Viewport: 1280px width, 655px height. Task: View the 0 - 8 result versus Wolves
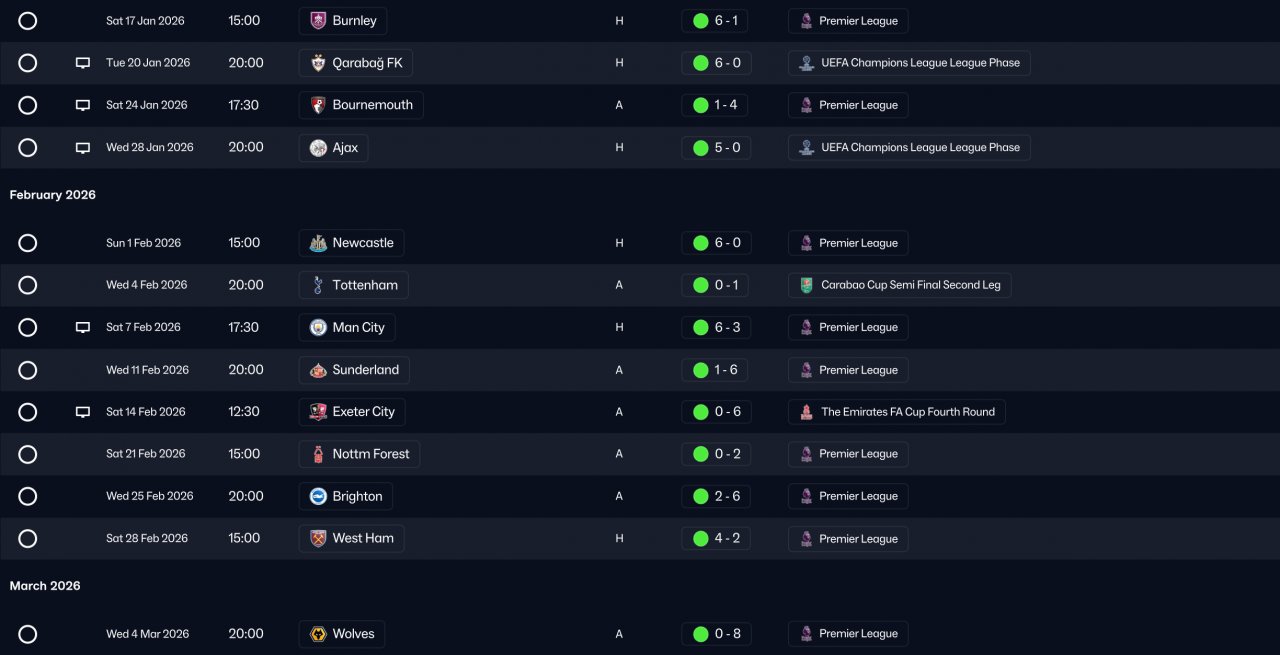click(x=716, y=633)
